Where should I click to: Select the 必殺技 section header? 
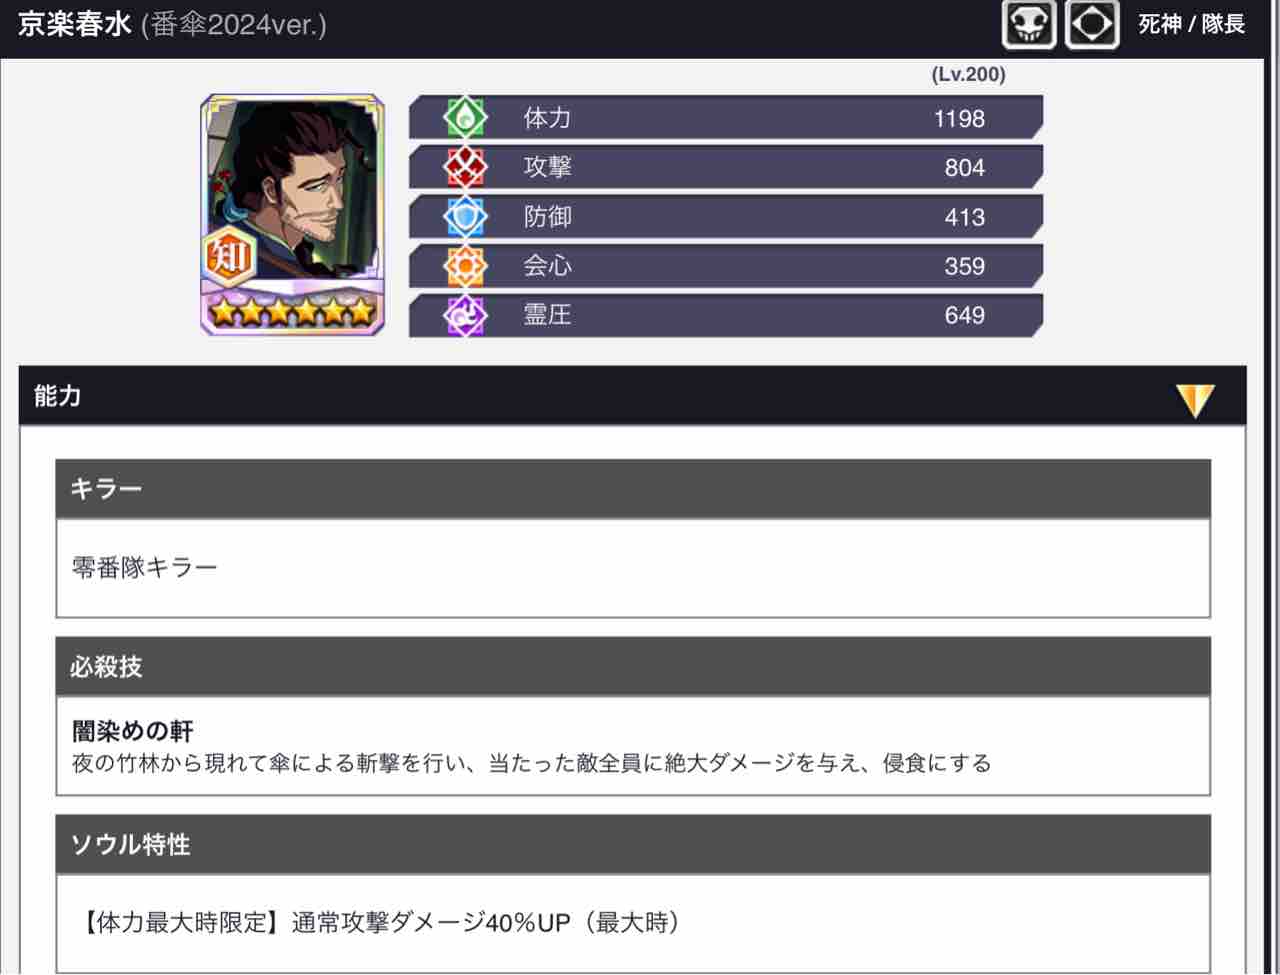pos(633,667)
